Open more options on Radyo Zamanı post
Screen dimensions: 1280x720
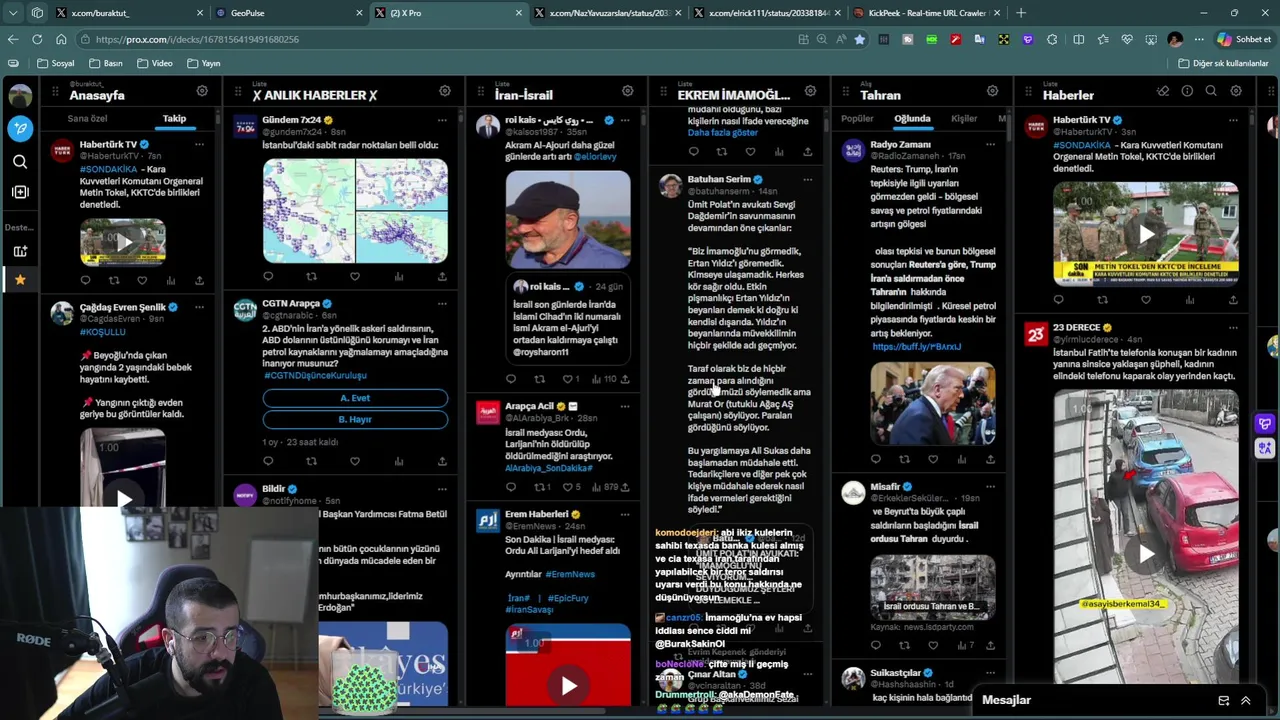pyautogui.click(x=990, y=144)
